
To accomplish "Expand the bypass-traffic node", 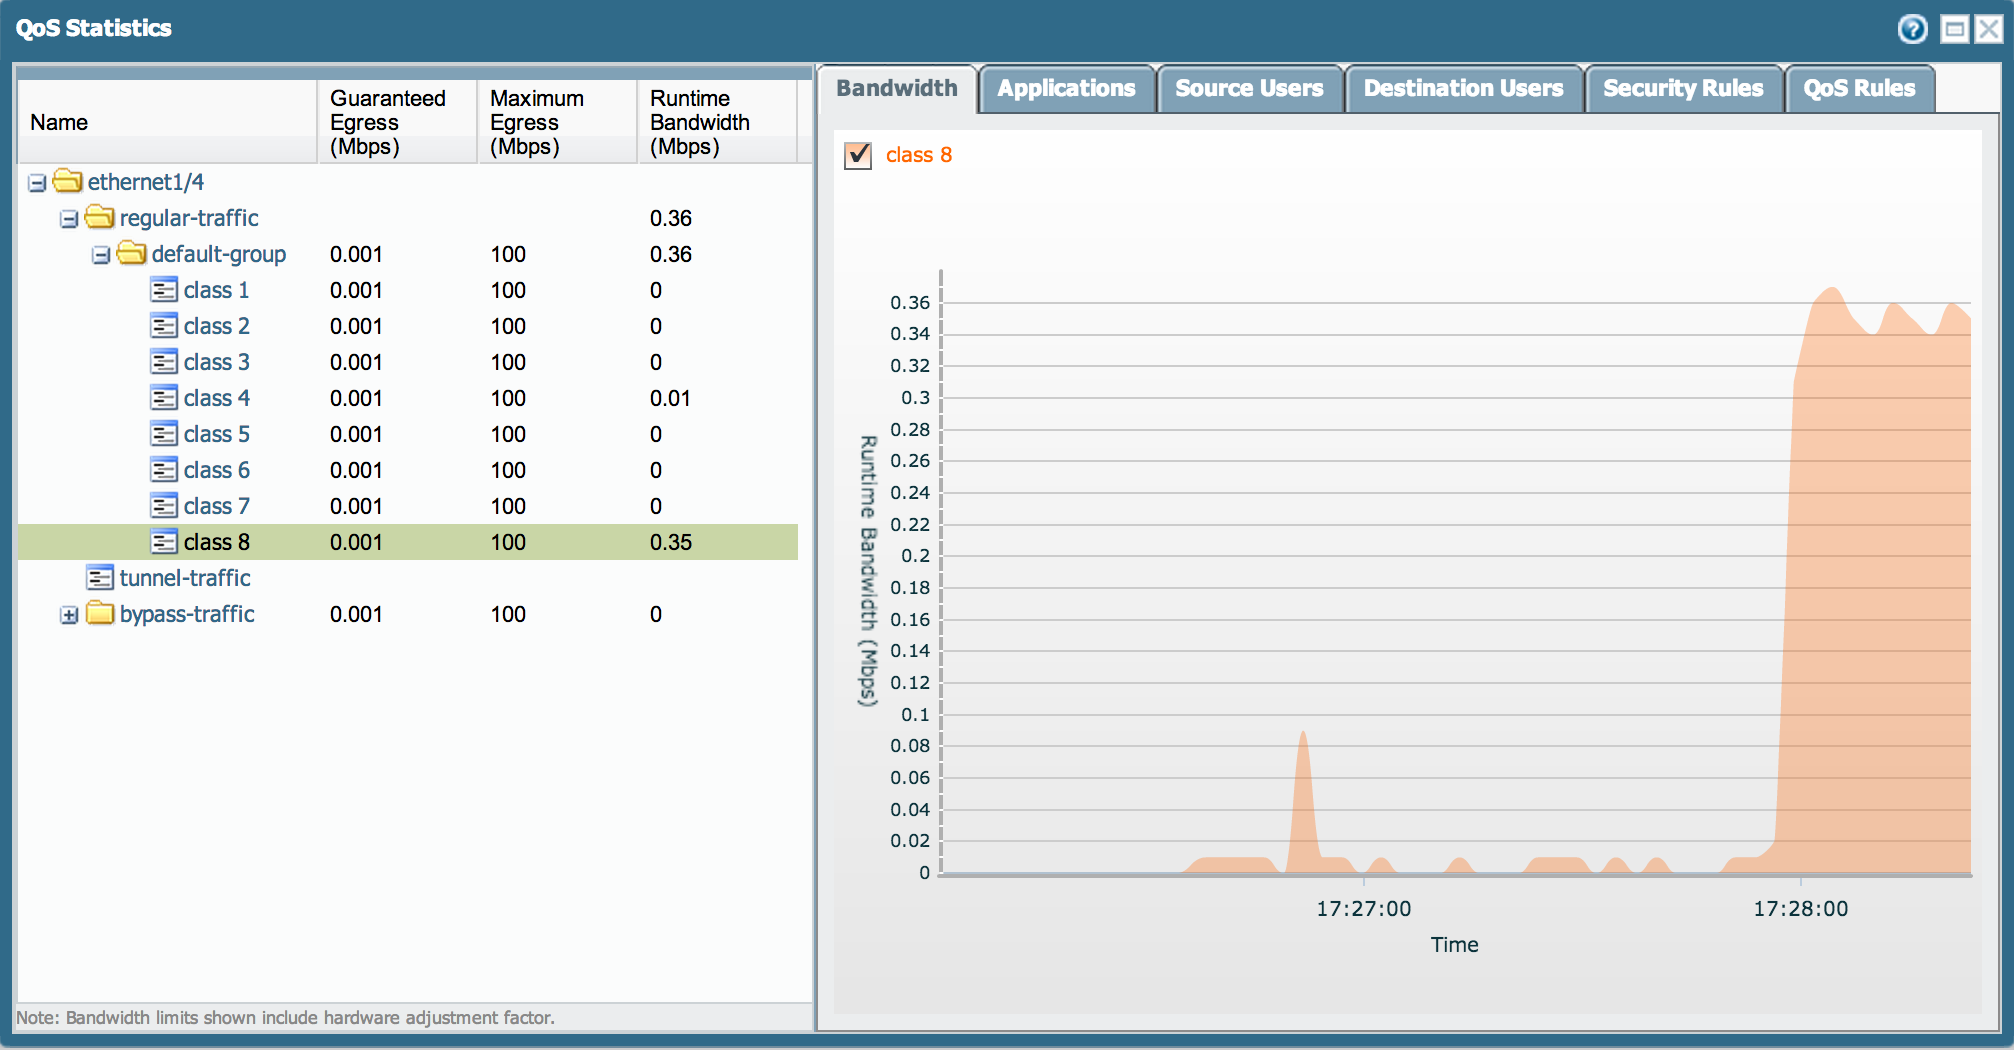I will coord(68,614).
